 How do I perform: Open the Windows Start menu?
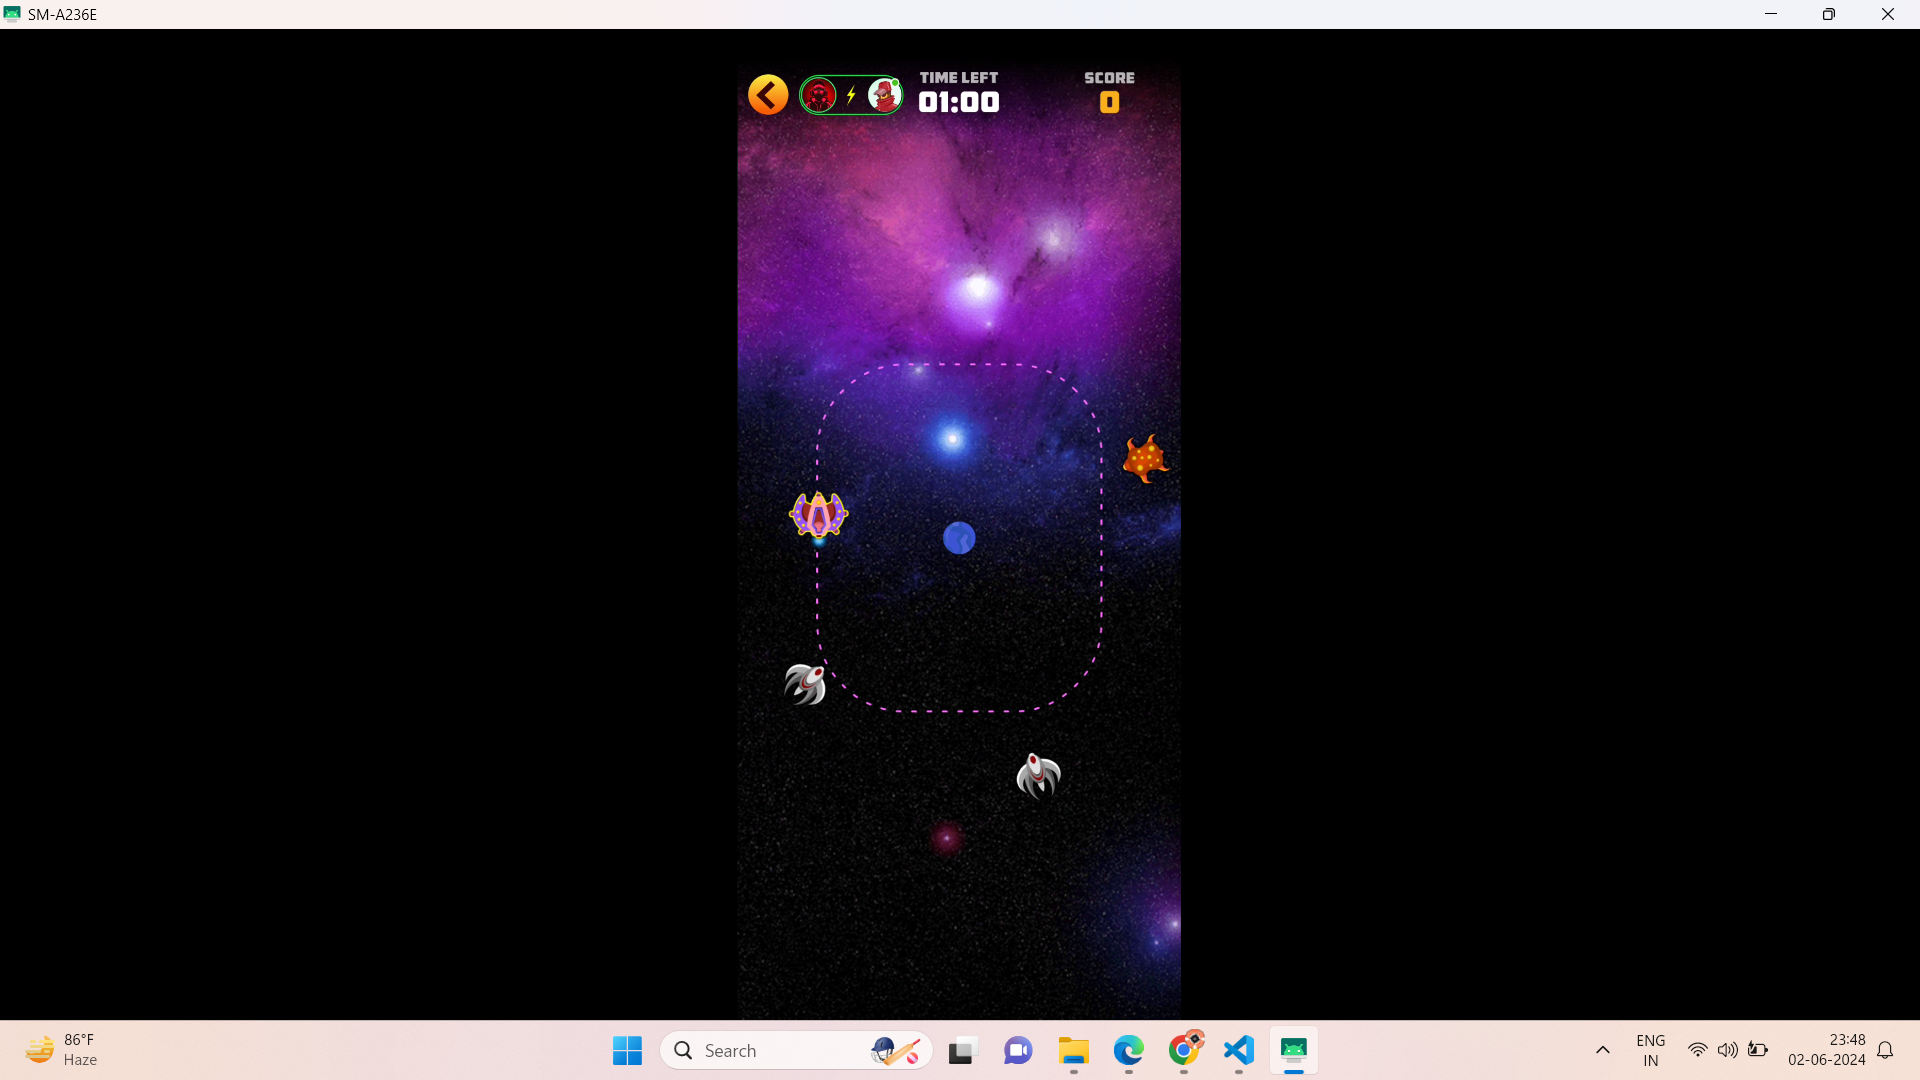(626, 1050)
